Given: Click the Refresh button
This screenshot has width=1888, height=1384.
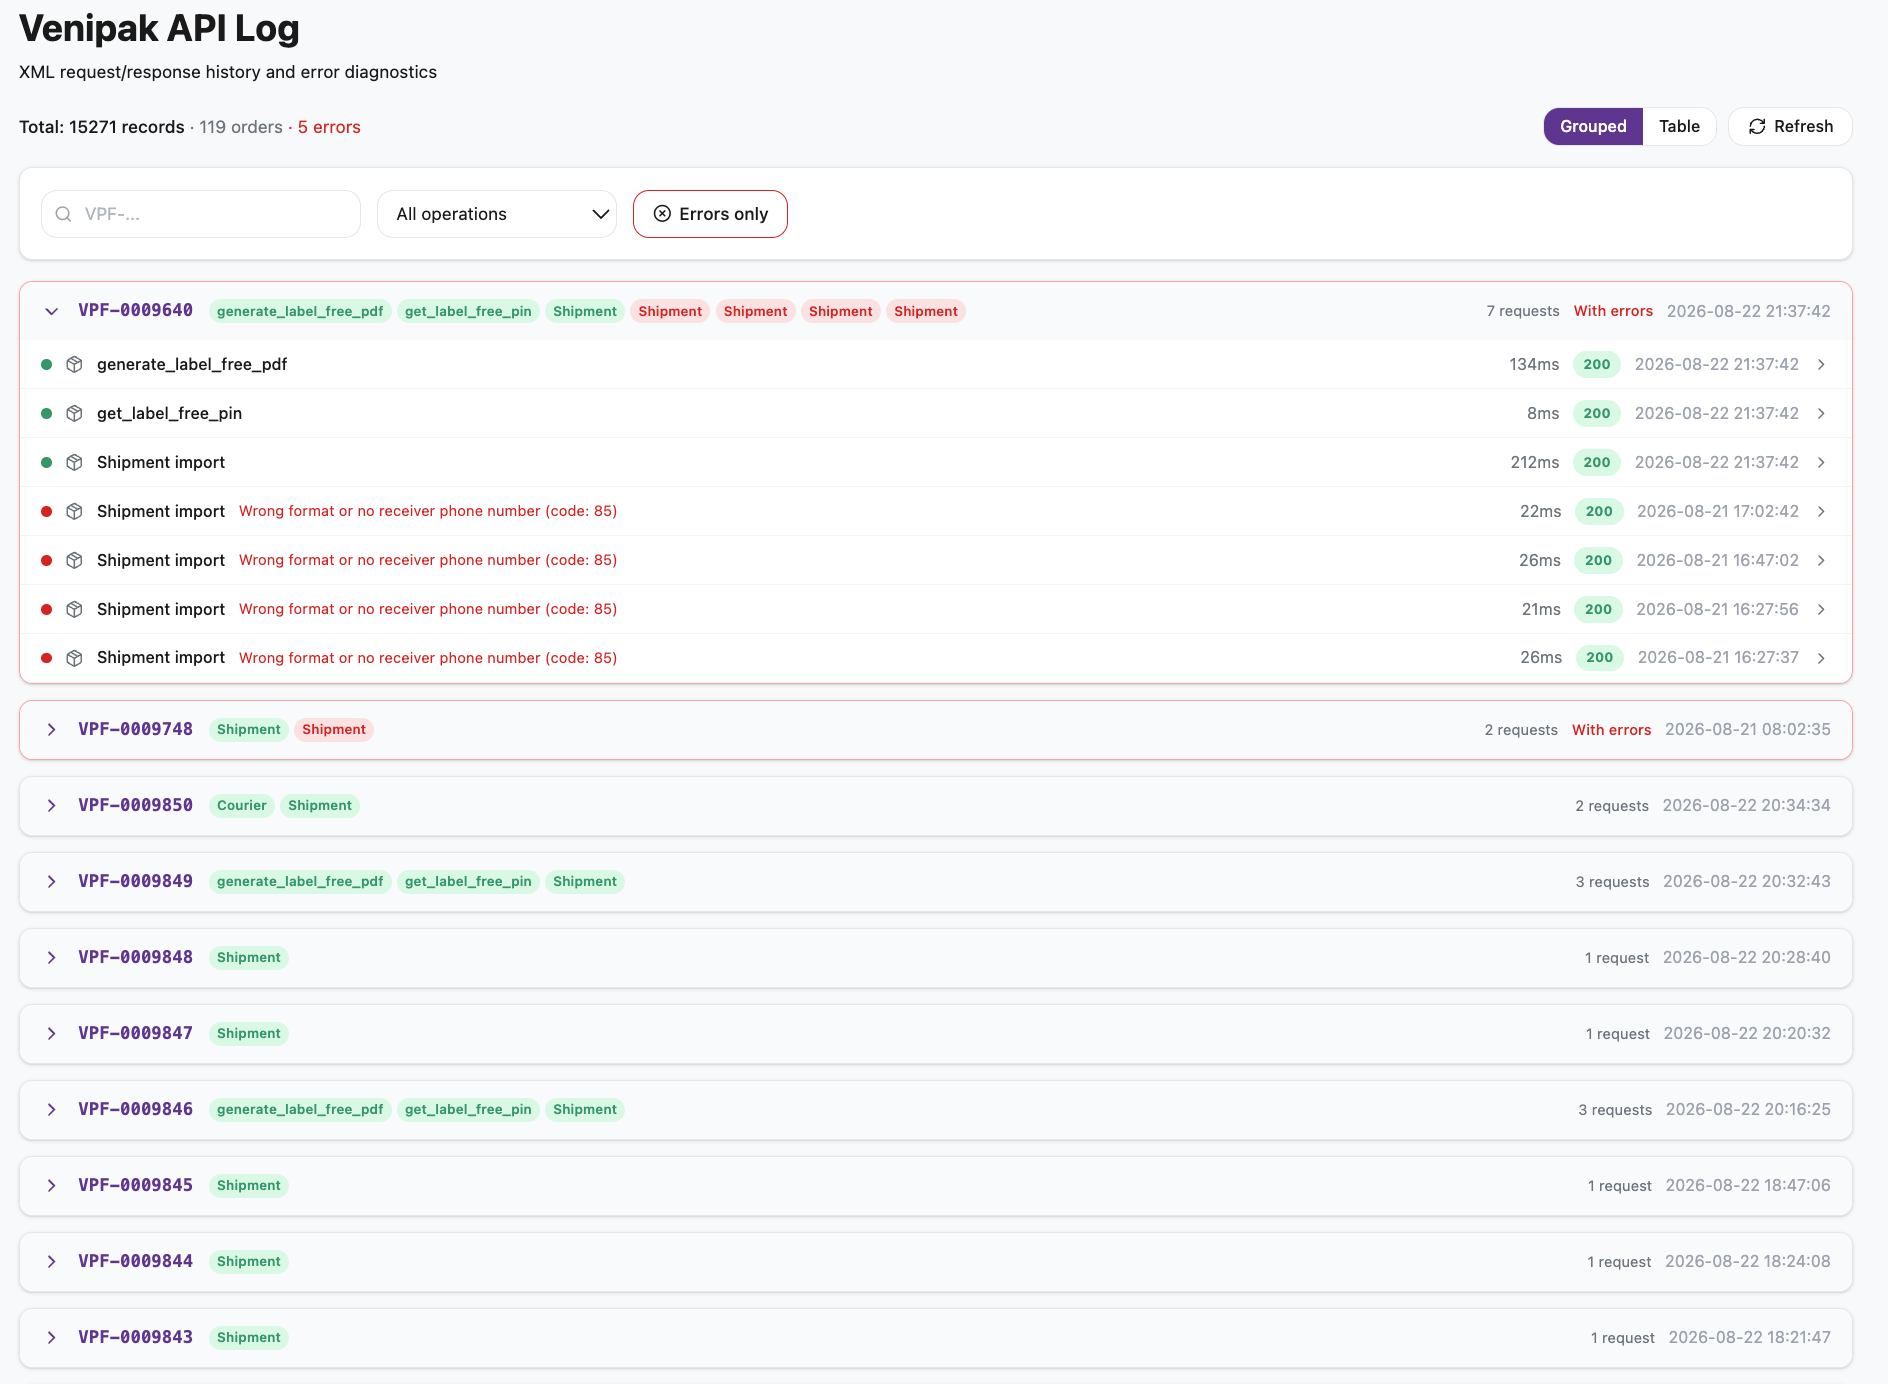Looking at the screenshot, I should coord(1790,126).
